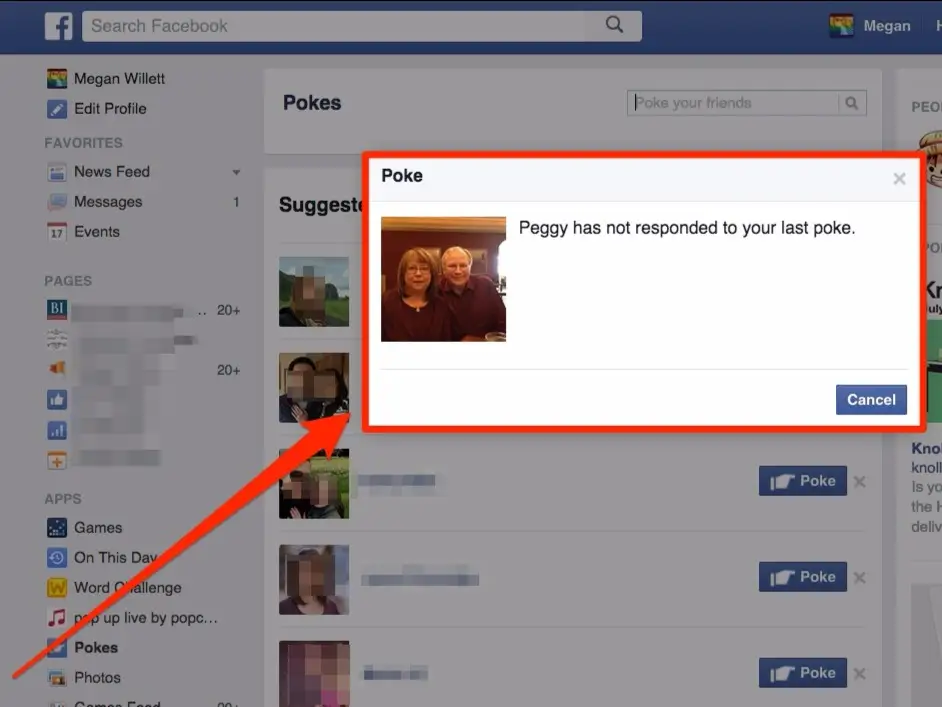Open the Megan Willett profile link
This screenshot has height=707, width=942.
click(x=119, y=79)
